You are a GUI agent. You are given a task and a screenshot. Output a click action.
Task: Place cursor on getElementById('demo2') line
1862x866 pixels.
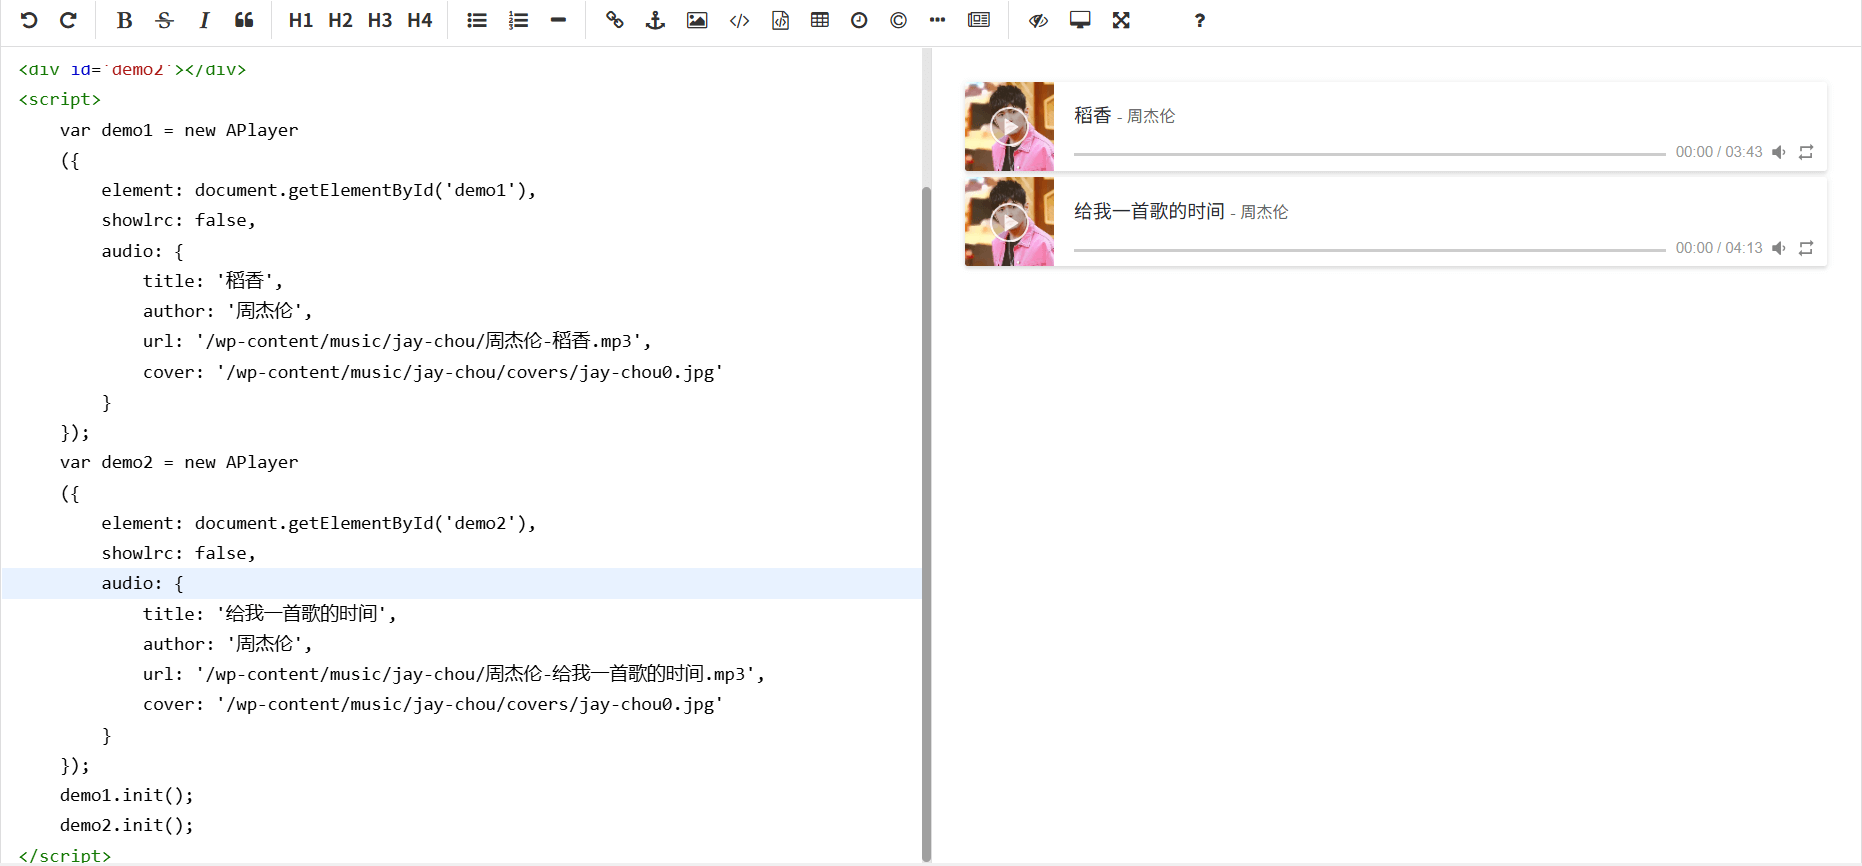click(318, 523)
